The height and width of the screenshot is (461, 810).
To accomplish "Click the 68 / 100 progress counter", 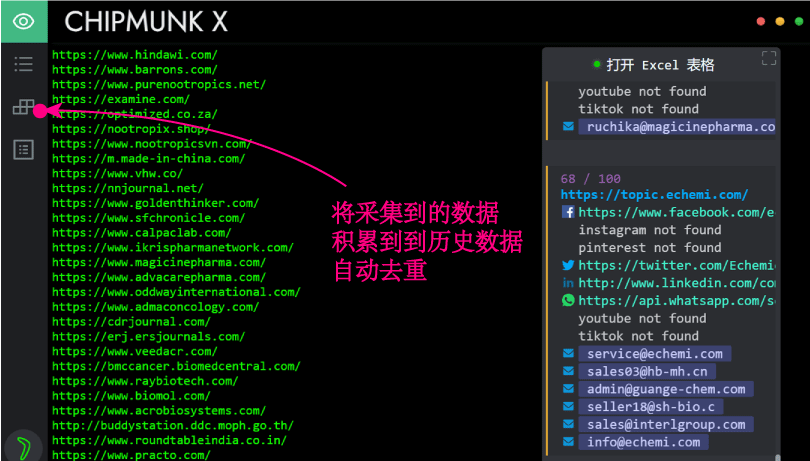I will 591,179.
